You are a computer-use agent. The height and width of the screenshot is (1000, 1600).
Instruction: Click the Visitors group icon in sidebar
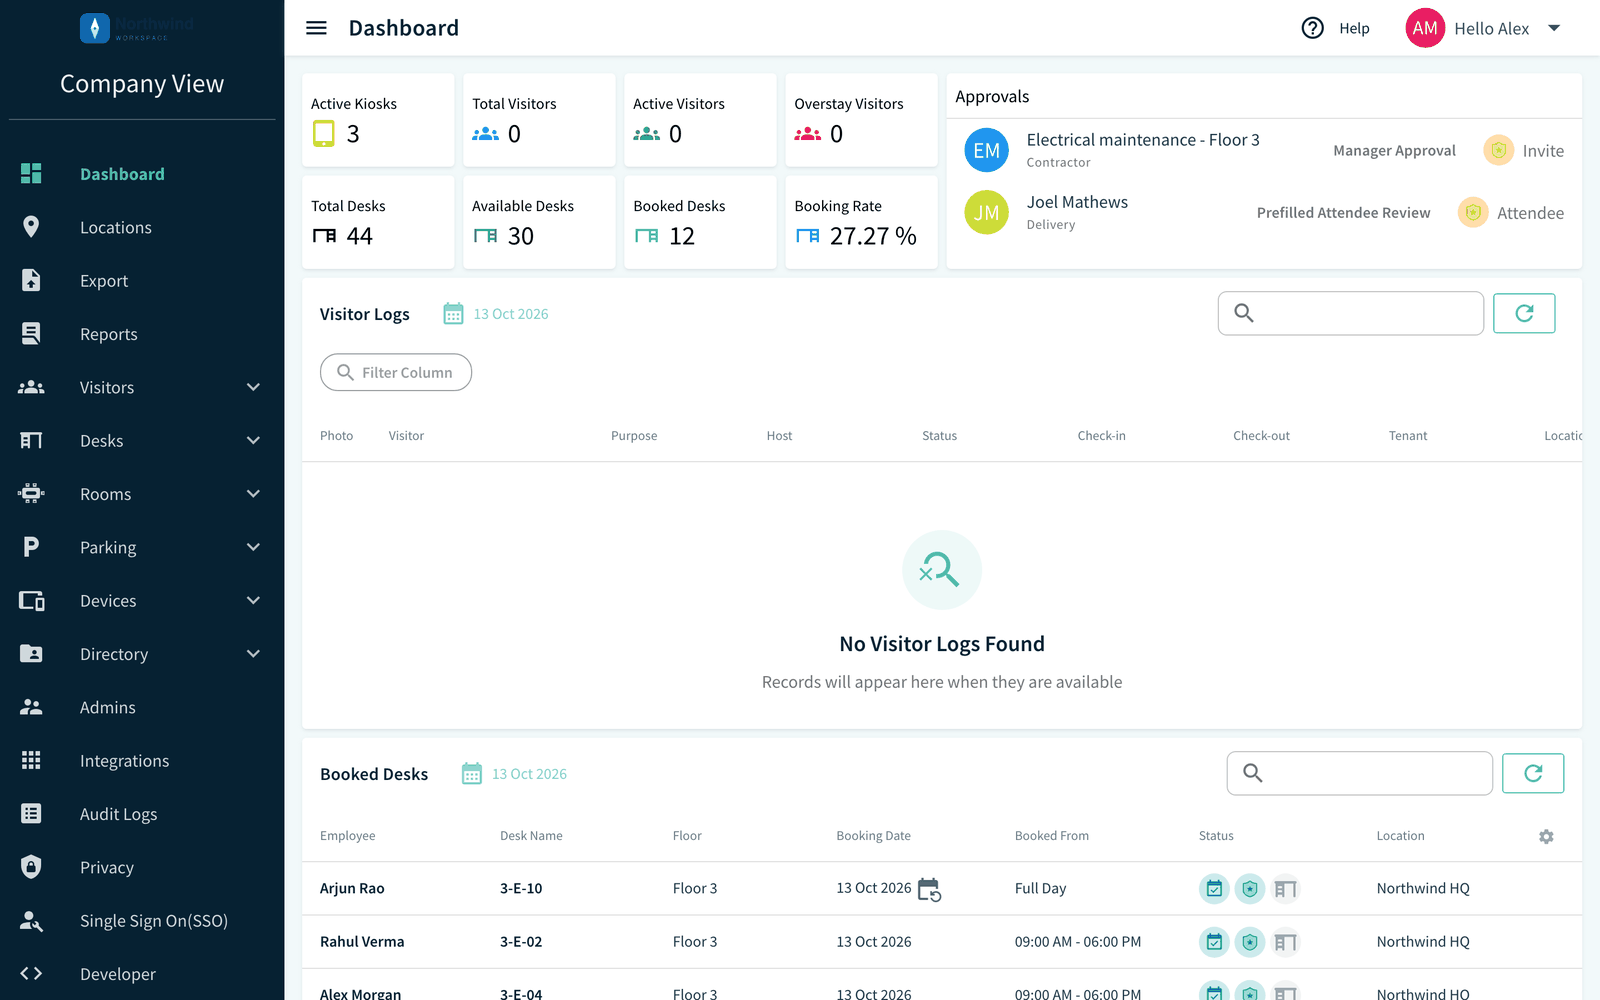coord(31,387)
